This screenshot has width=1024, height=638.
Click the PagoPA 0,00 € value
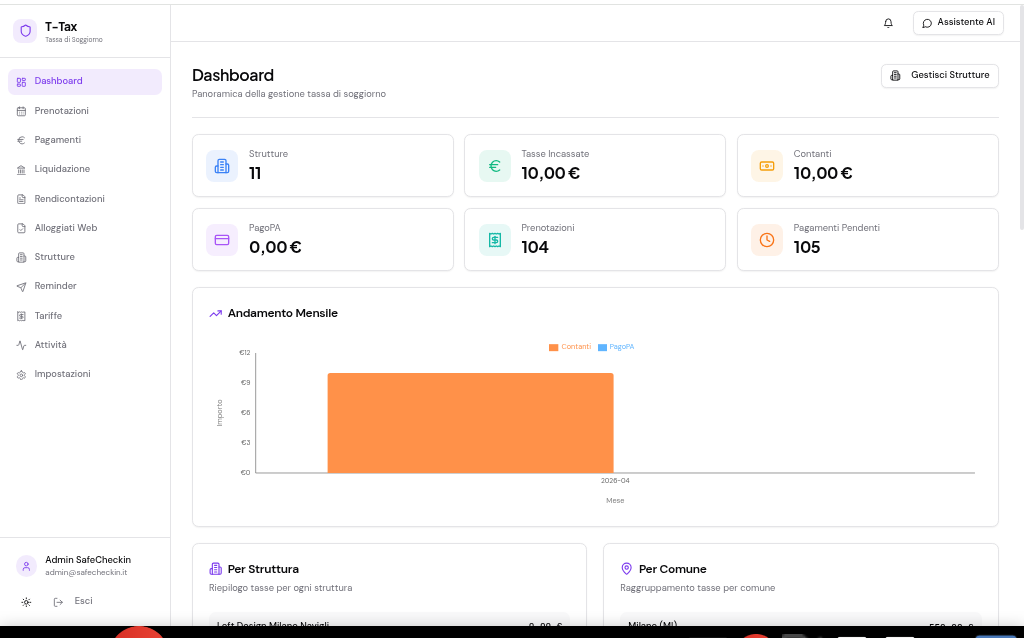(x=275, y=247)
